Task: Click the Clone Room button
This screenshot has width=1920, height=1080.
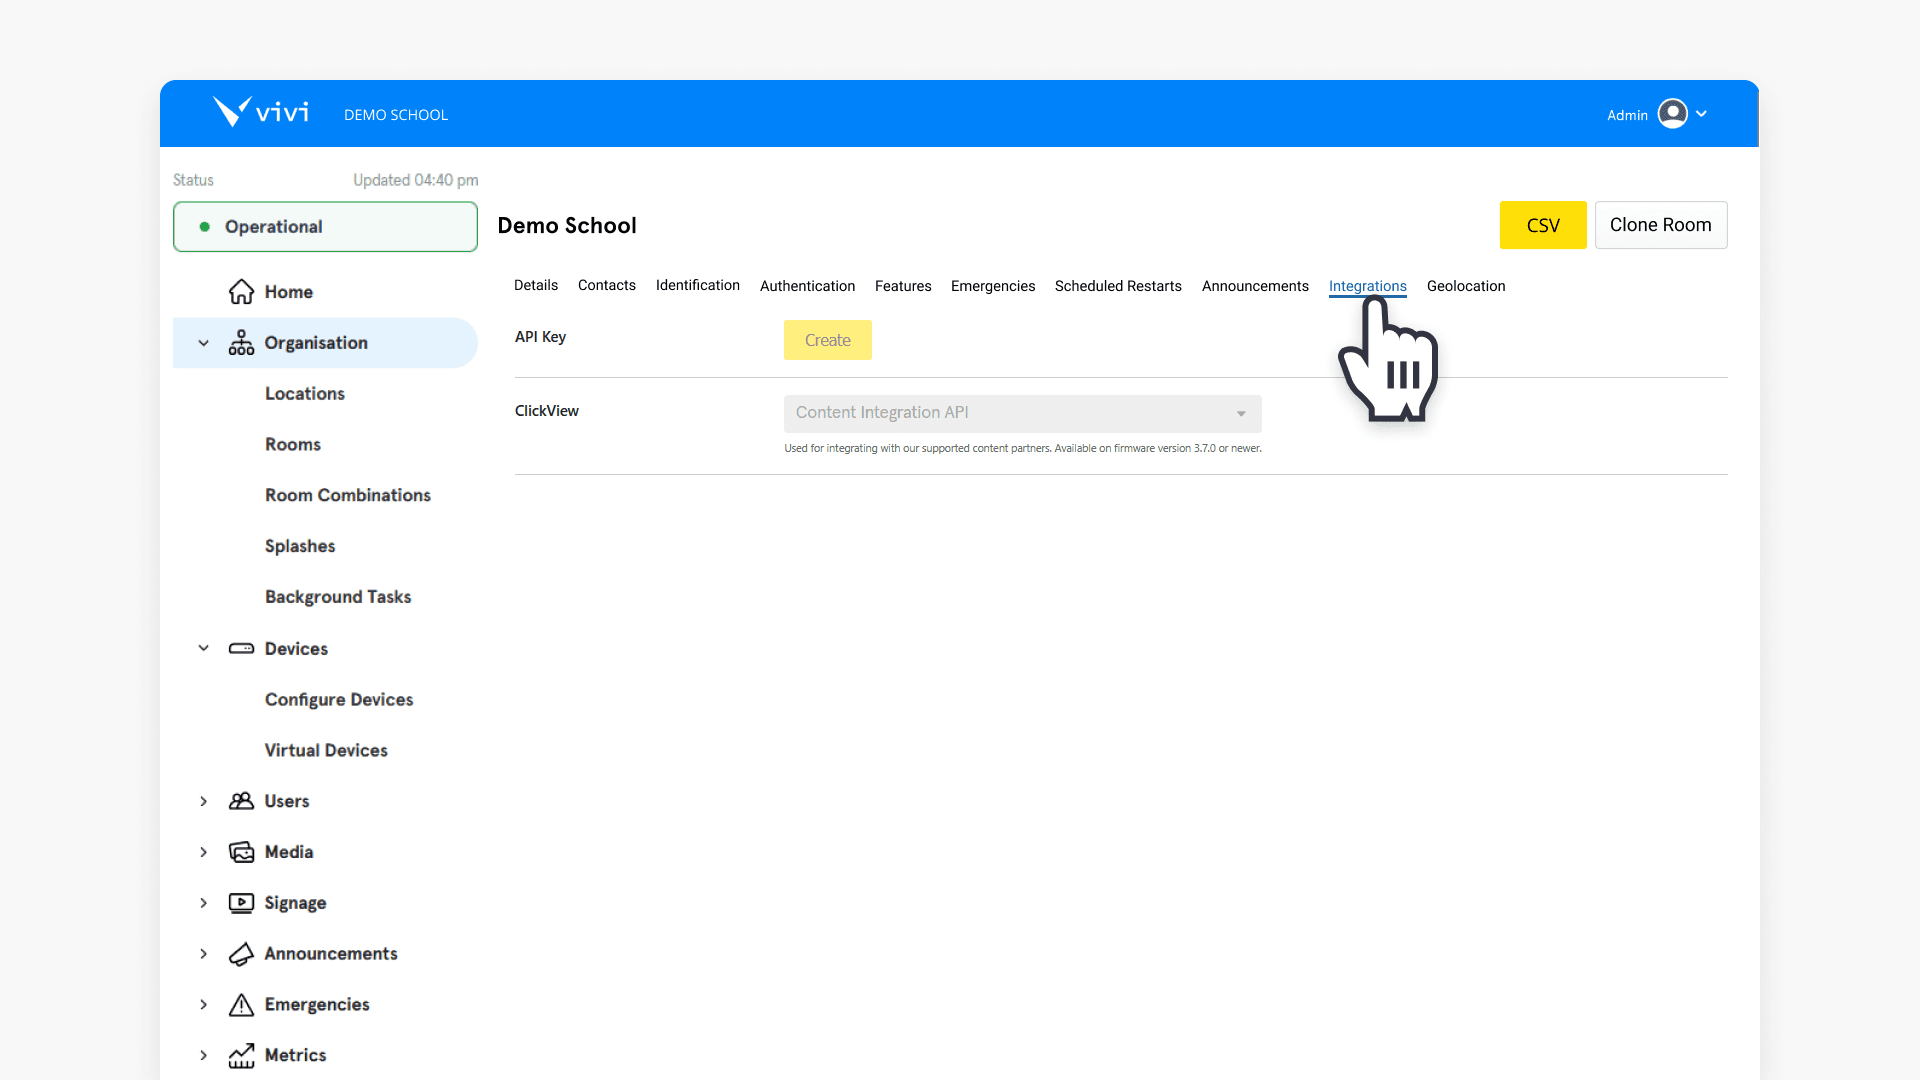Action: (x=1660, y=225)
